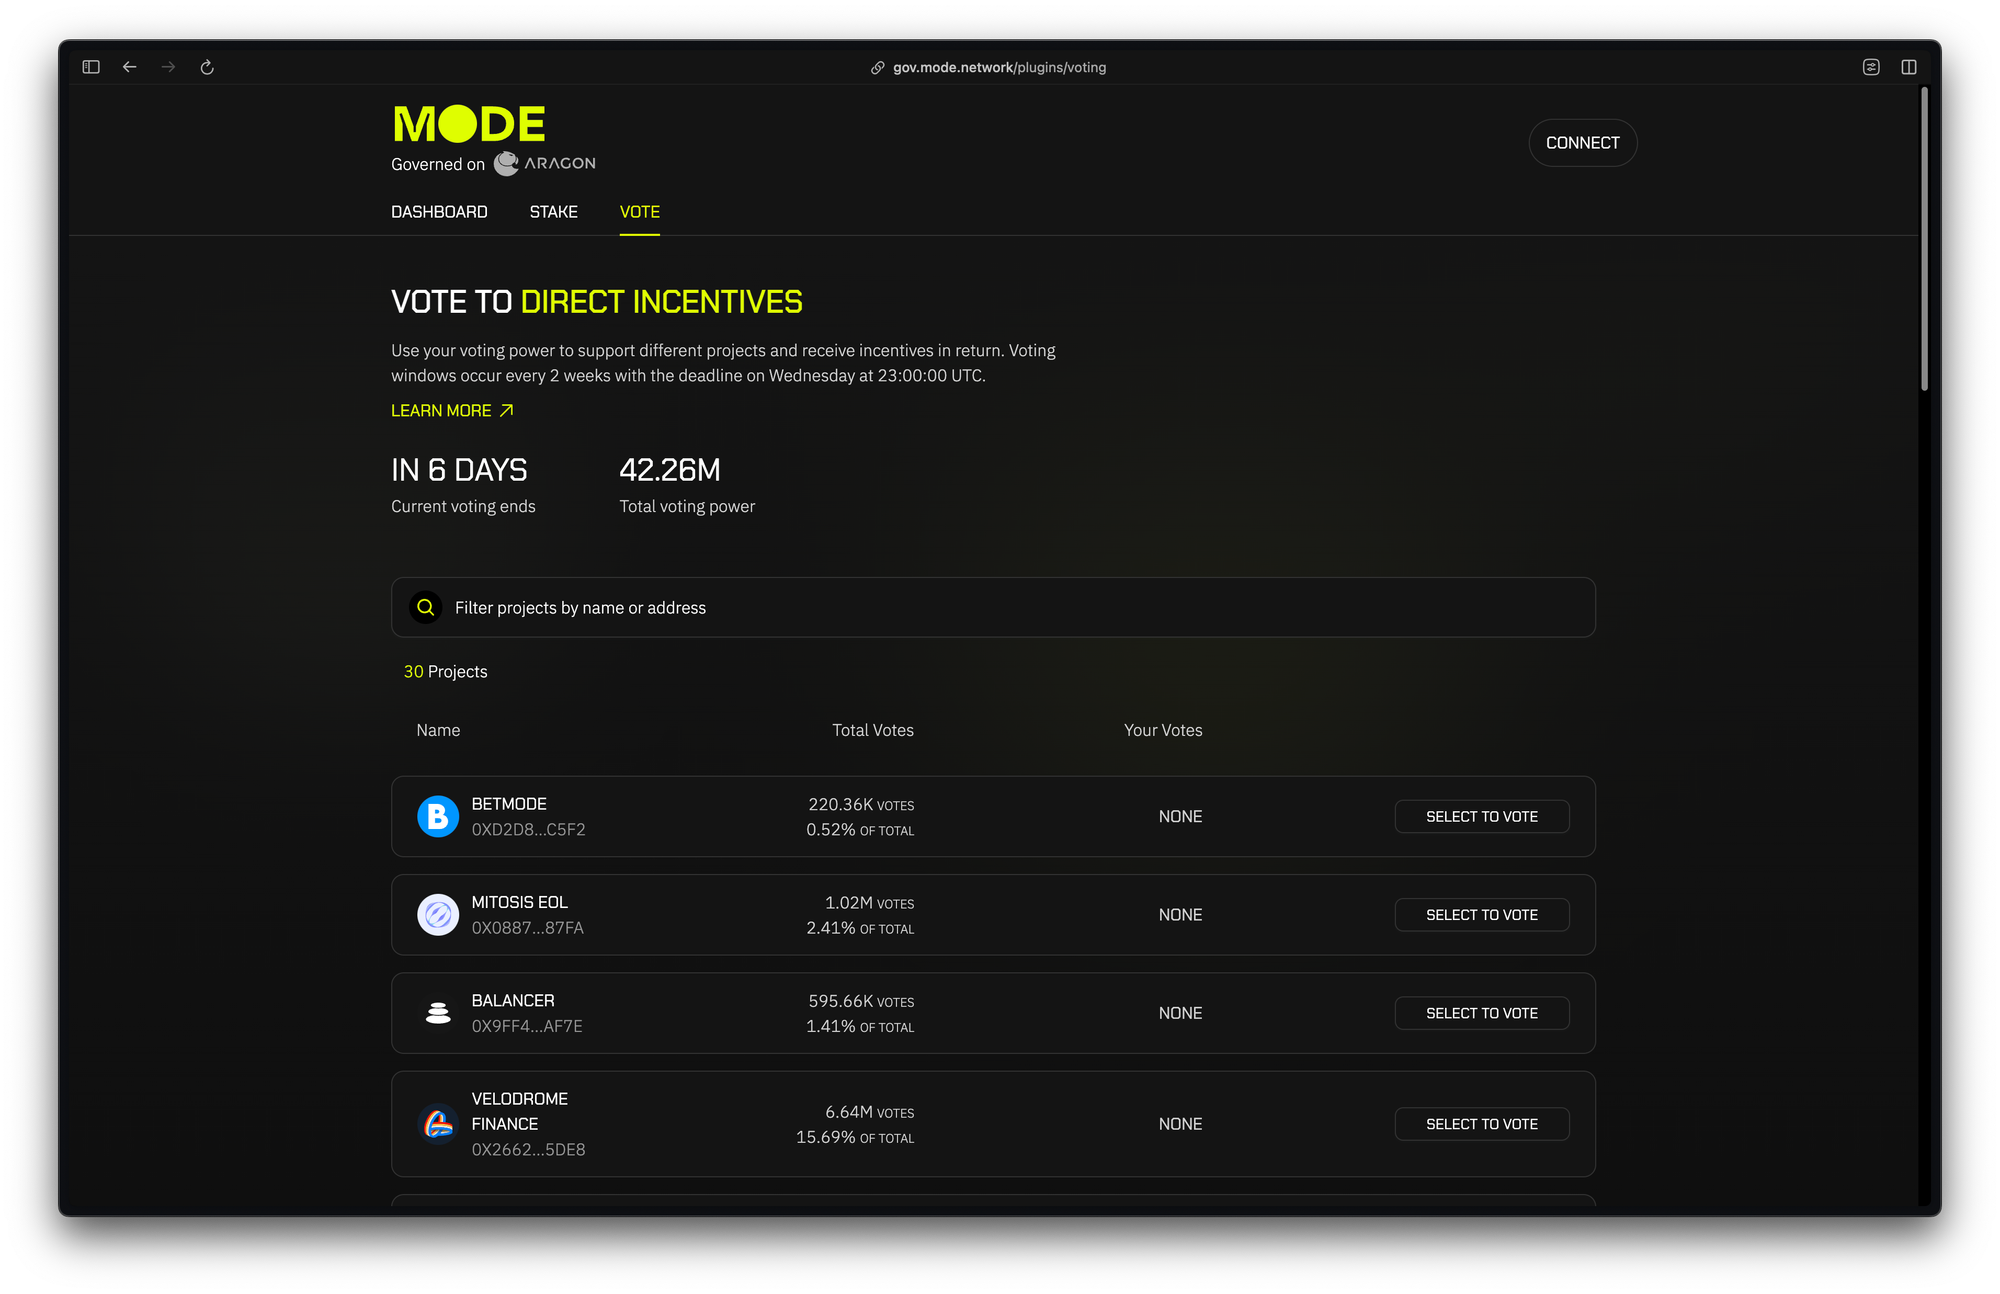Select to vote for Velodrome Finance
Screen dimensions: 2000x1294
[1482, 1123]
